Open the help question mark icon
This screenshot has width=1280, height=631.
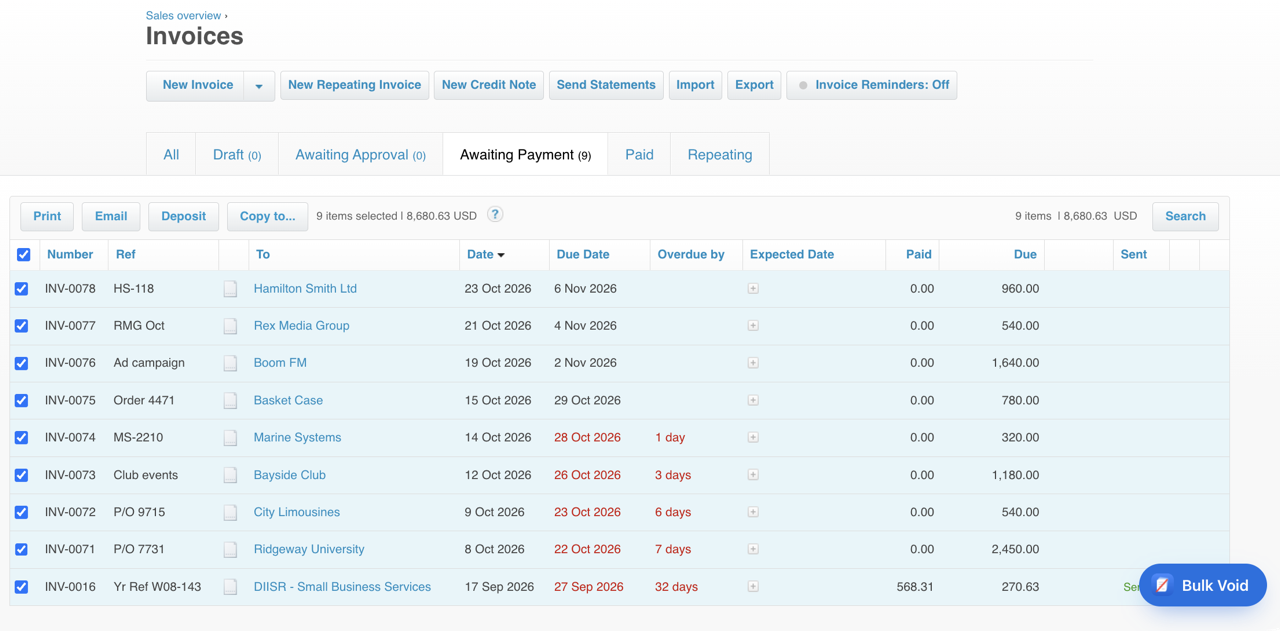pyautogui.click(x=495, y=215)
